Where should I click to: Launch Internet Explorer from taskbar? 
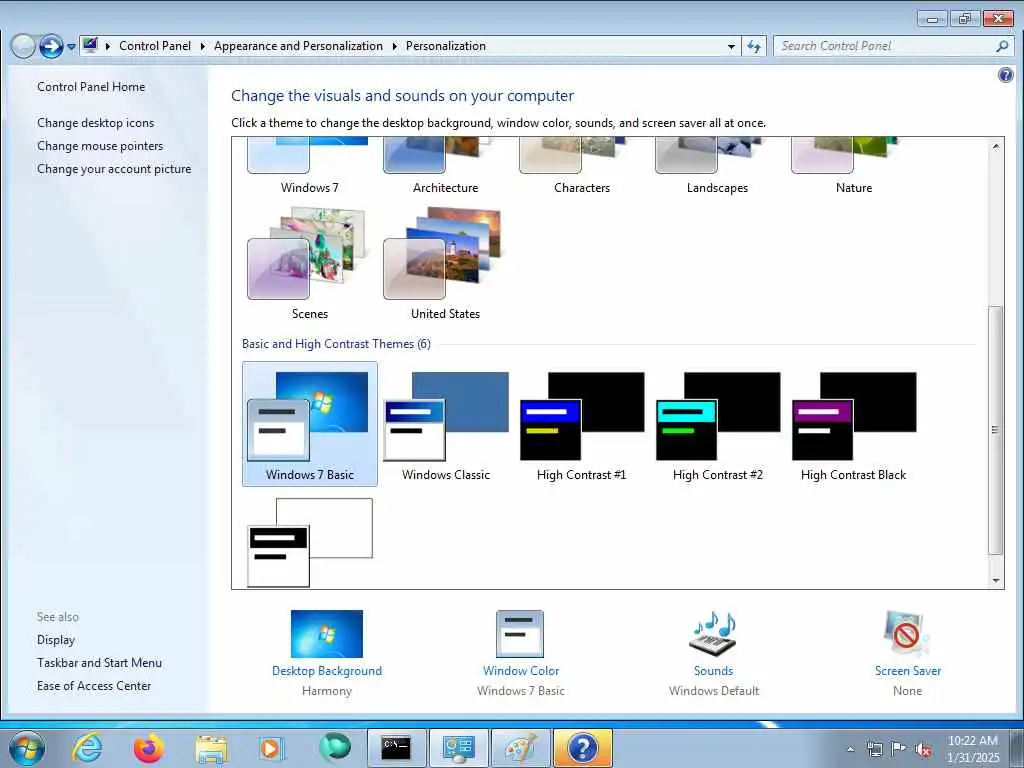coord(87,748)
